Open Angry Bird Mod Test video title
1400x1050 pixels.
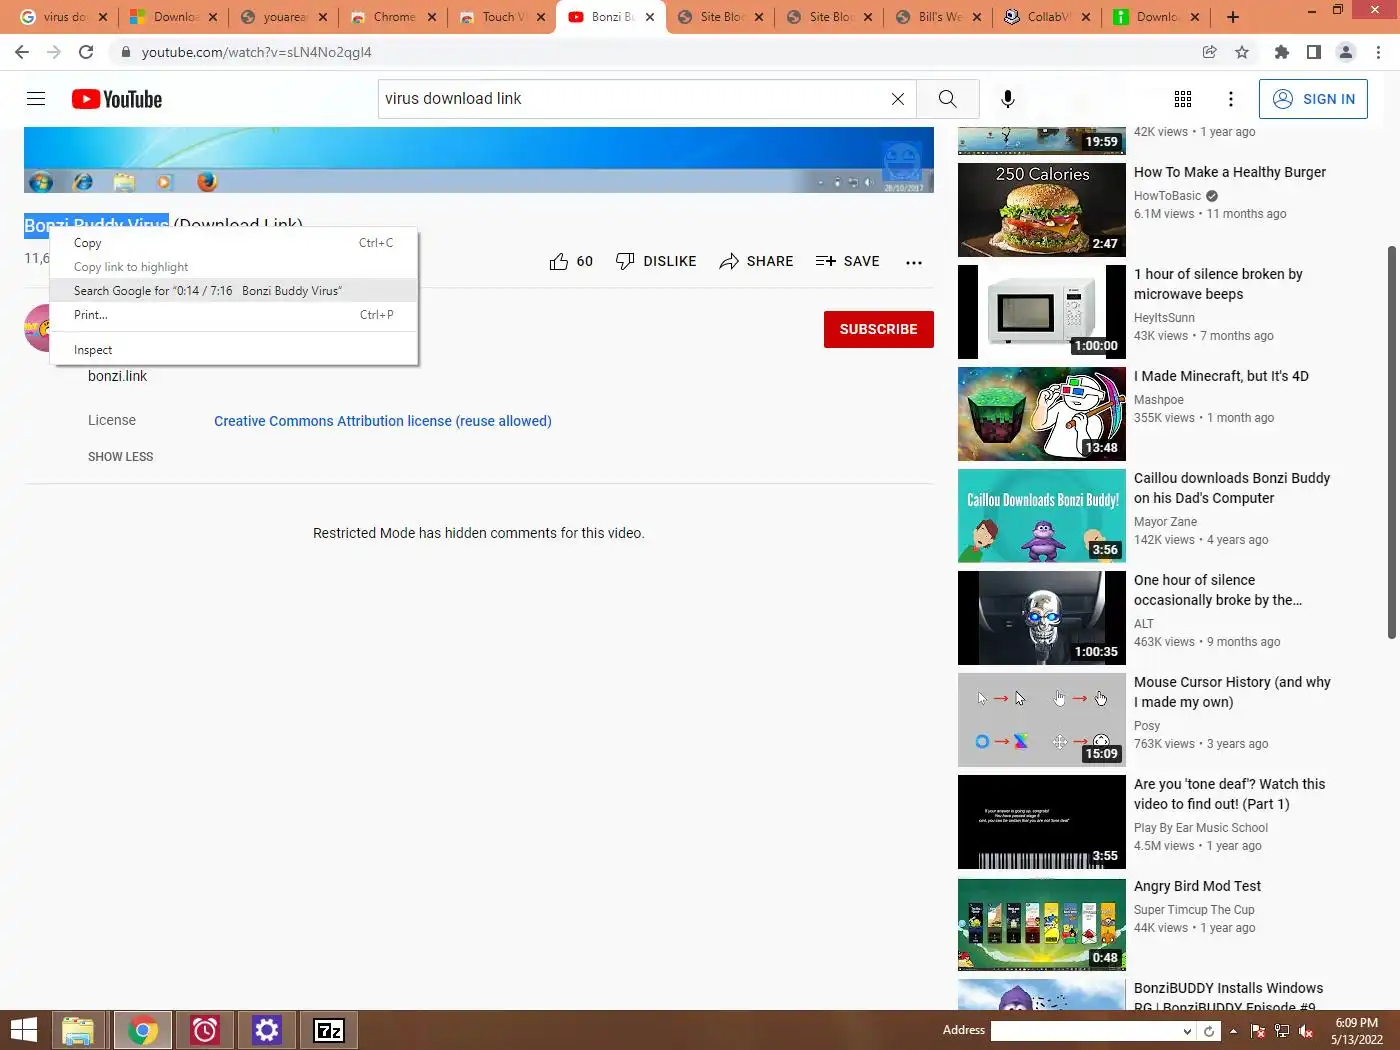[x=1197, y=886]
